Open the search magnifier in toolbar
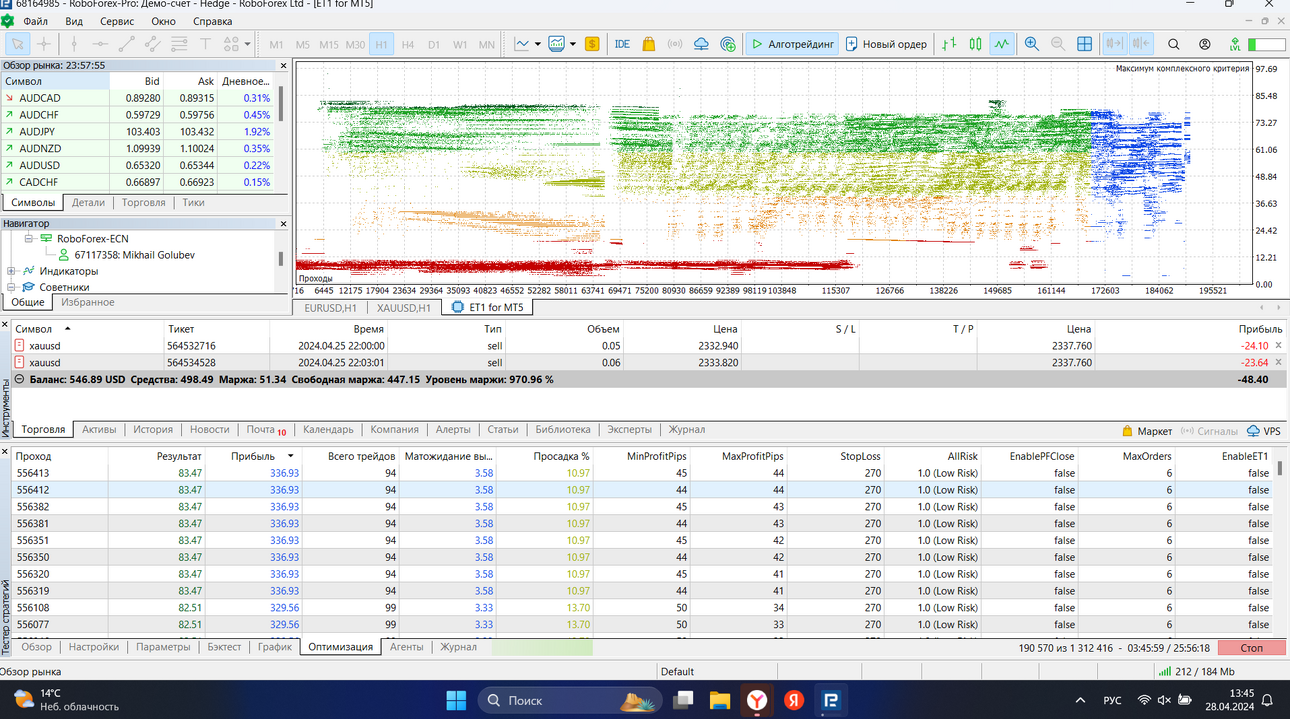This screenshot has height=719, width=1290. click(x=1174, y=44)
